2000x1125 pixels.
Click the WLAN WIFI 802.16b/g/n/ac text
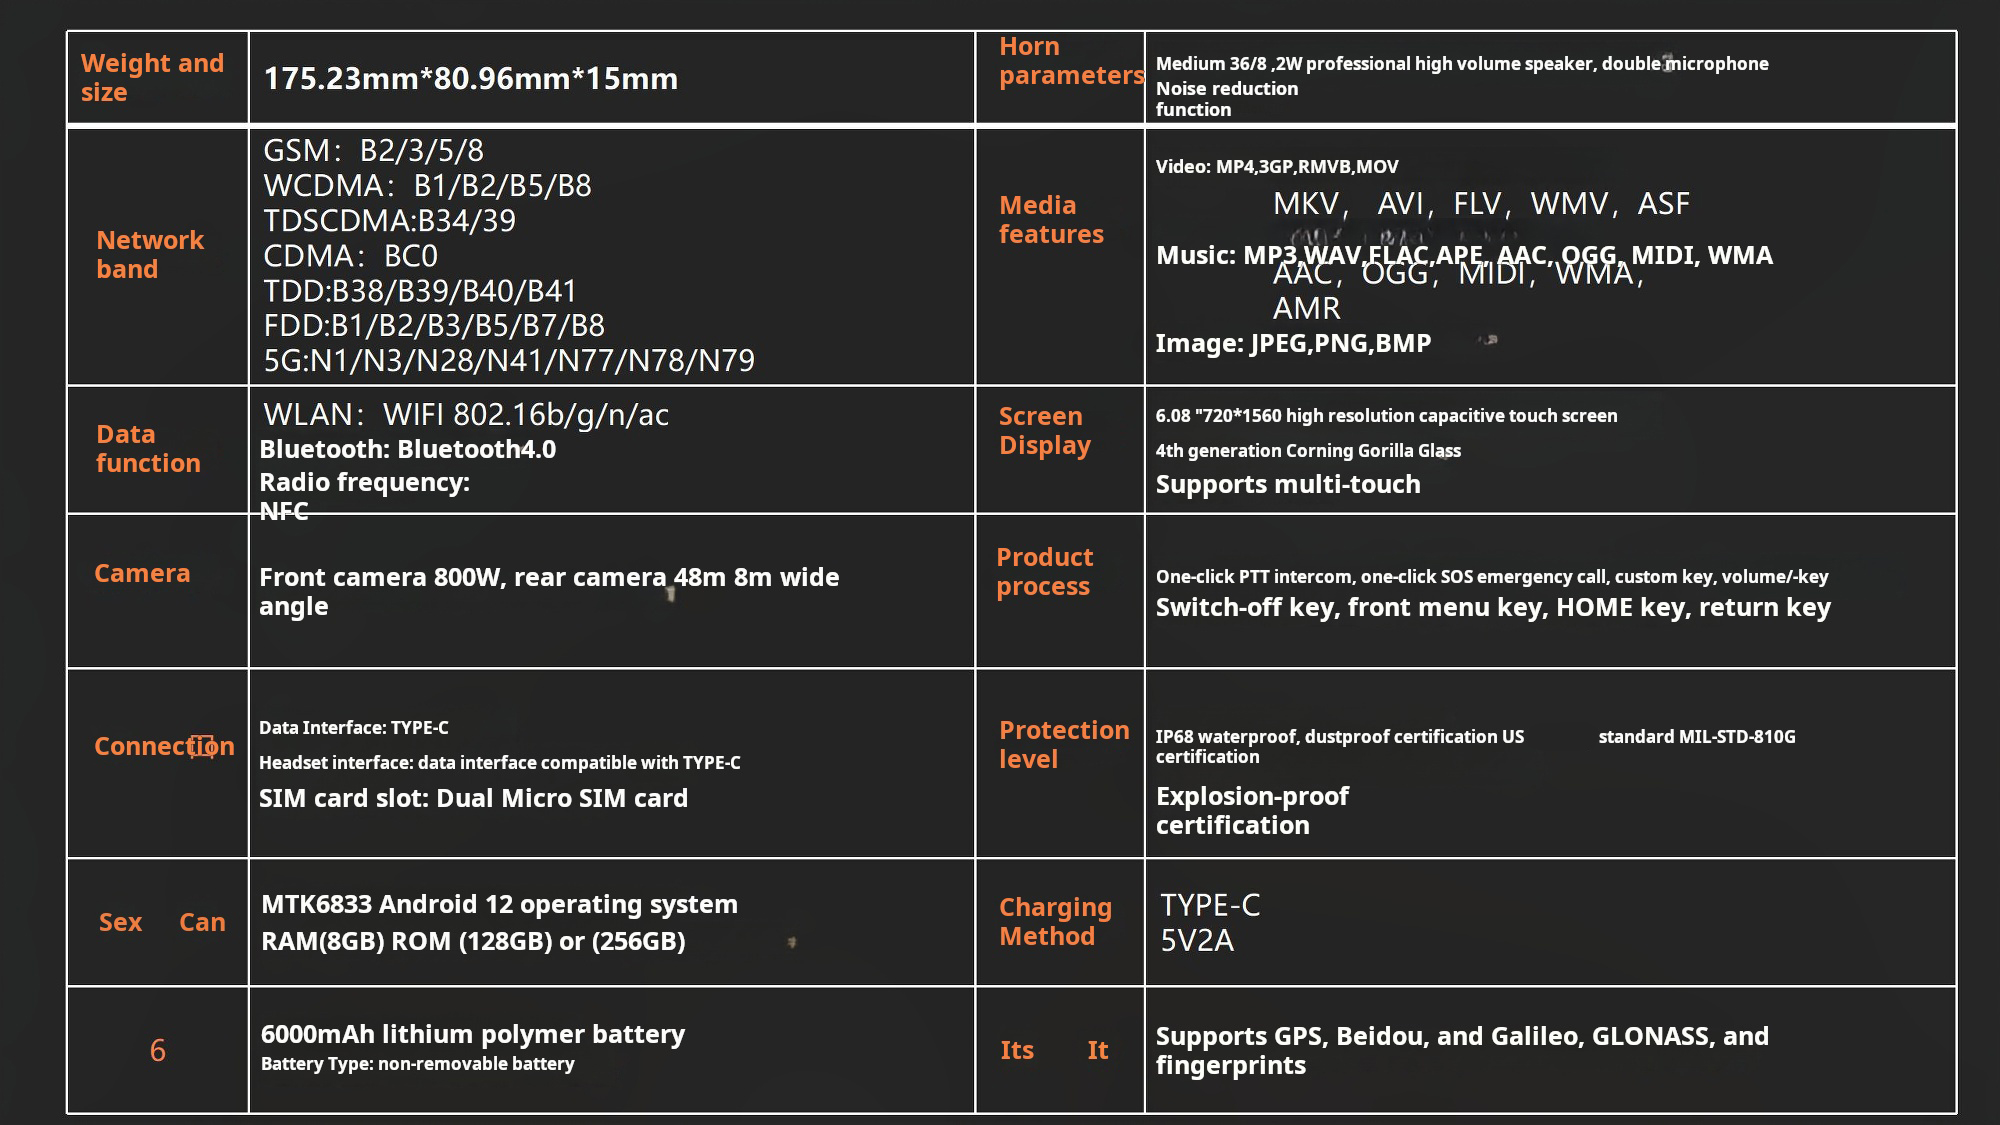click(x=465, y=414)
